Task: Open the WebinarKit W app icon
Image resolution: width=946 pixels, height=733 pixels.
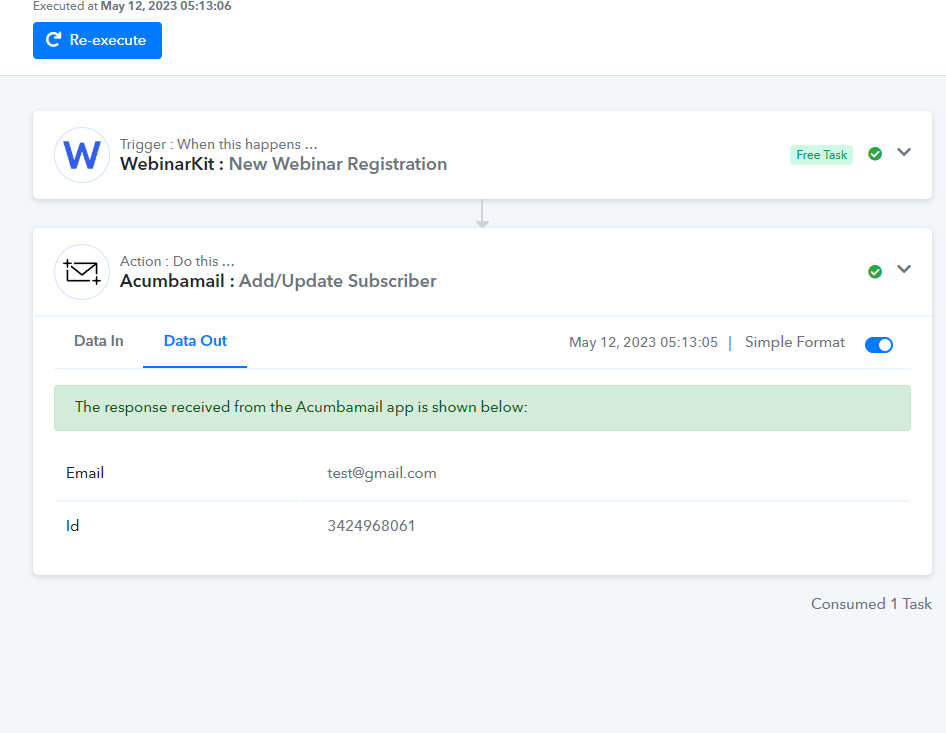Action: coord(82,155)
